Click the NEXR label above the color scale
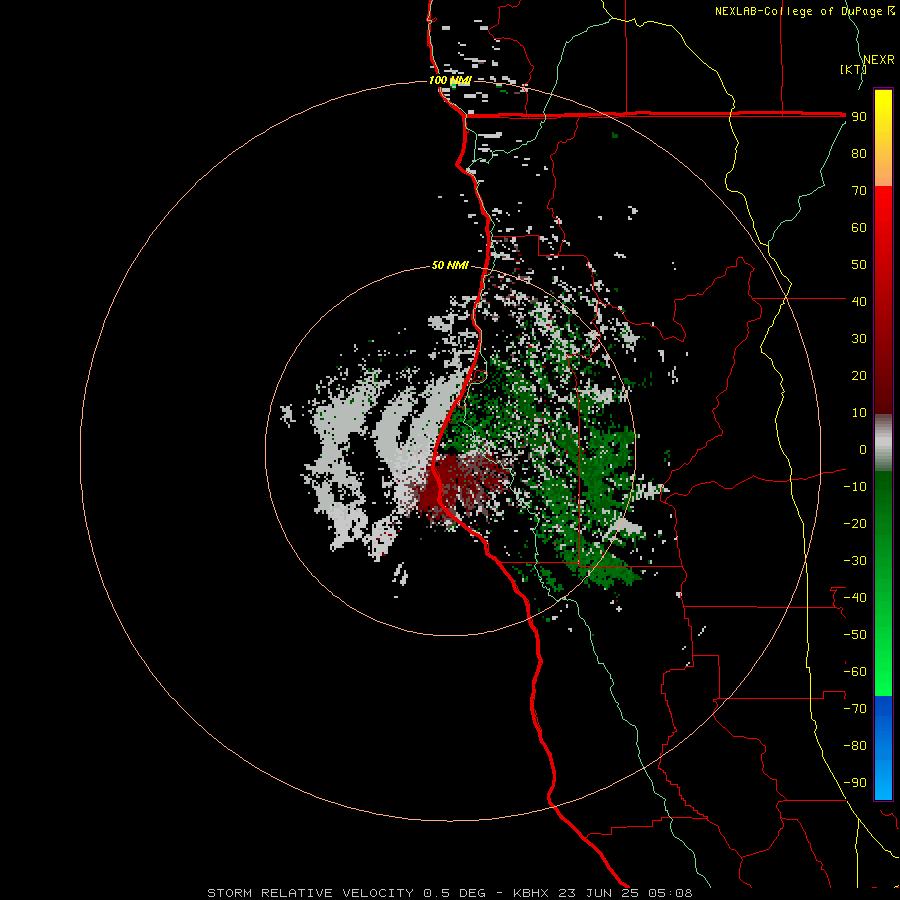The image size is (900, 900). point(879,60)
